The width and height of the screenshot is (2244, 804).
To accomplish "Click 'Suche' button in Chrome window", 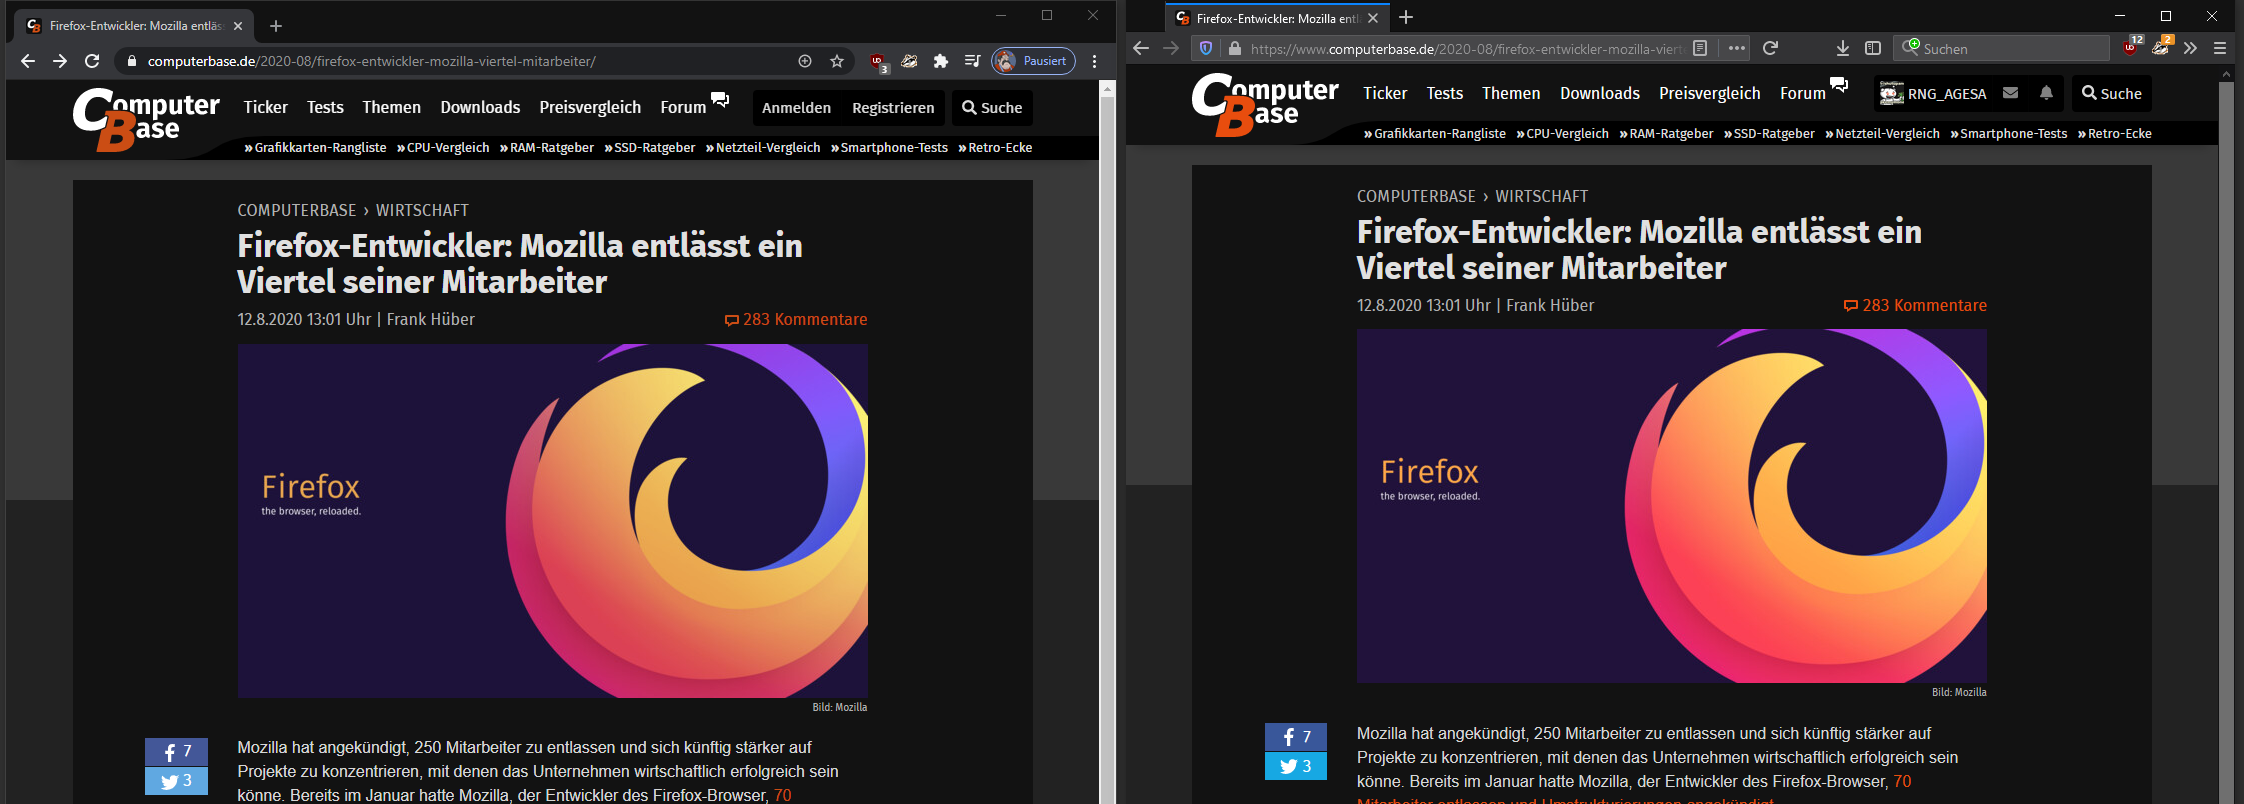I will pos(992,108).
